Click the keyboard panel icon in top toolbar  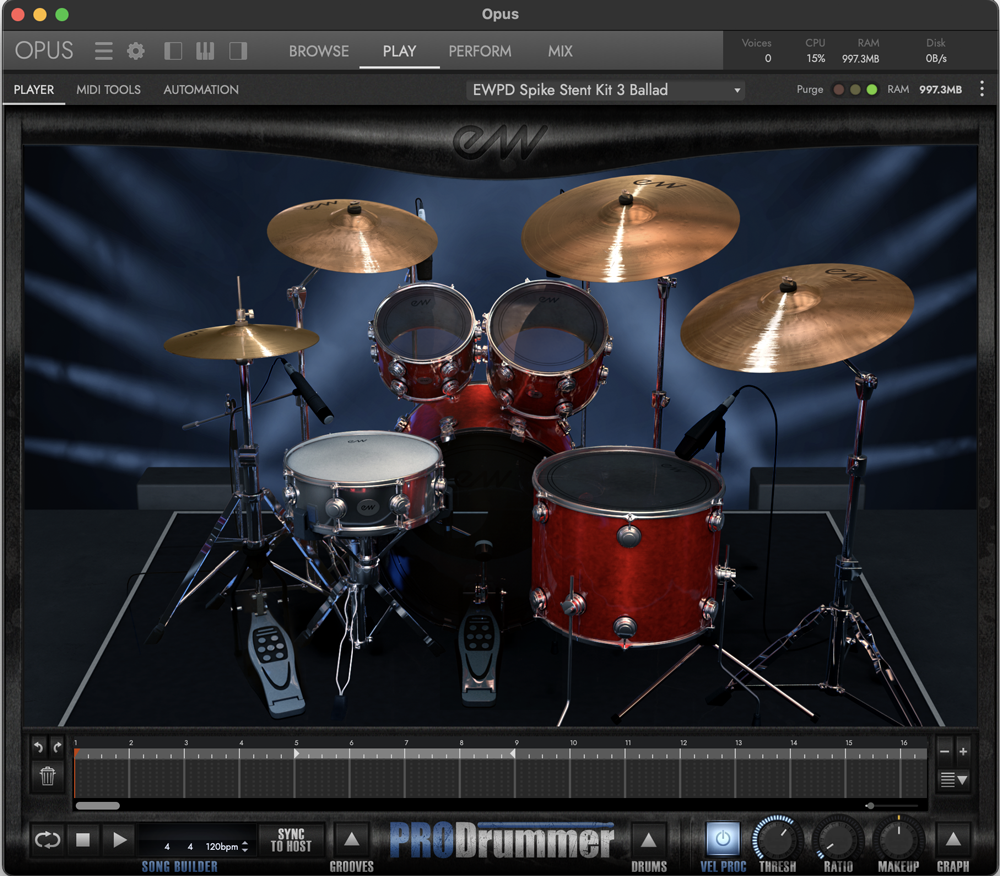[x=205, y=51]
